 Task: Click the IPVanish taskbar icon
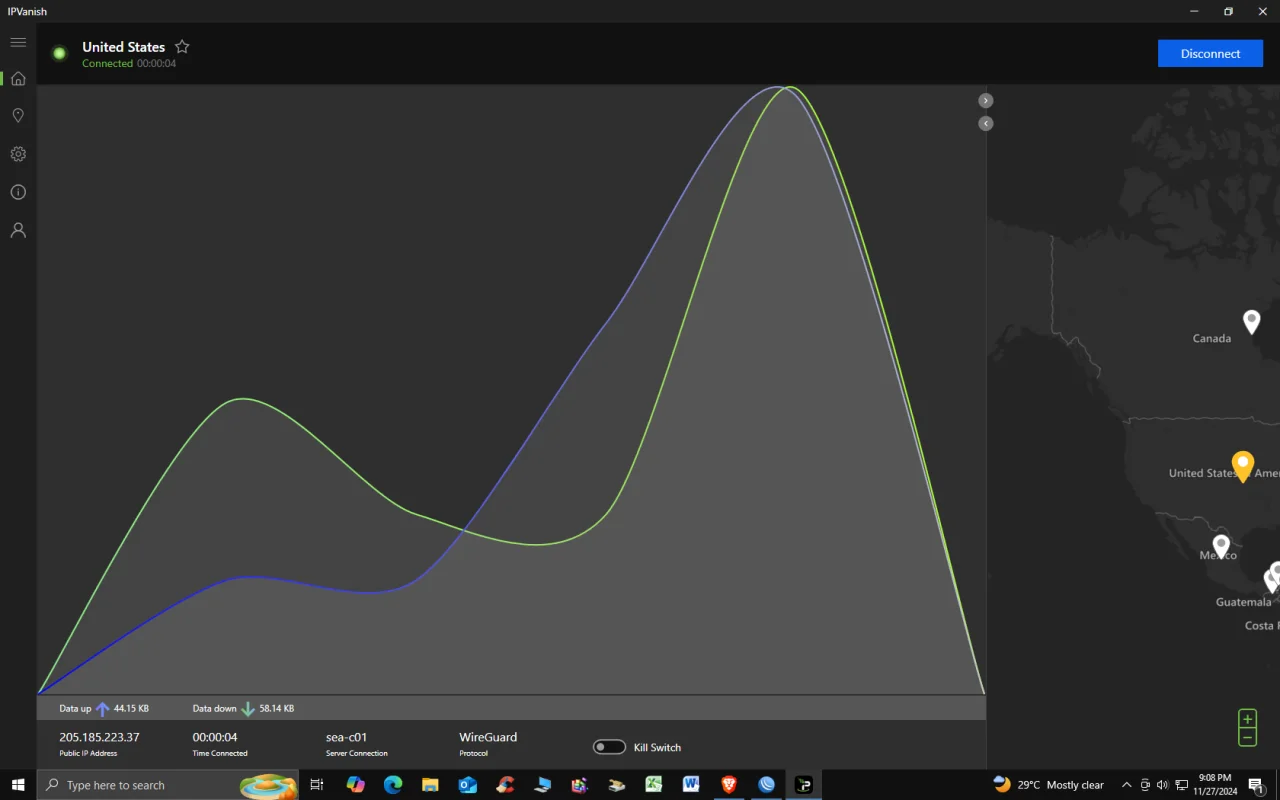(803, 785)
